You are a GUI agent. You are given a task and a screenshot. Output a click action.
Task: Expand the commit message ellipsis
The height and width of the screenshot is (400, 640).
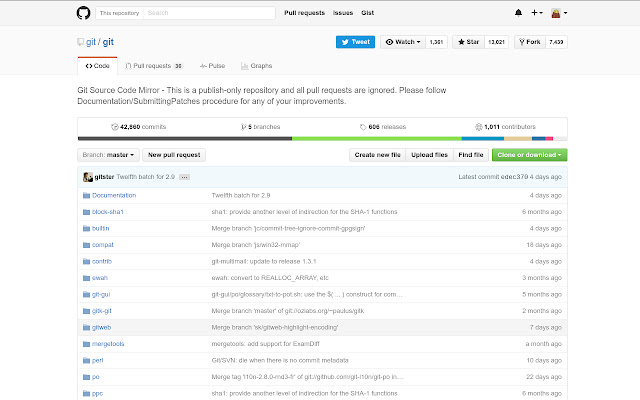pos(184,177)
